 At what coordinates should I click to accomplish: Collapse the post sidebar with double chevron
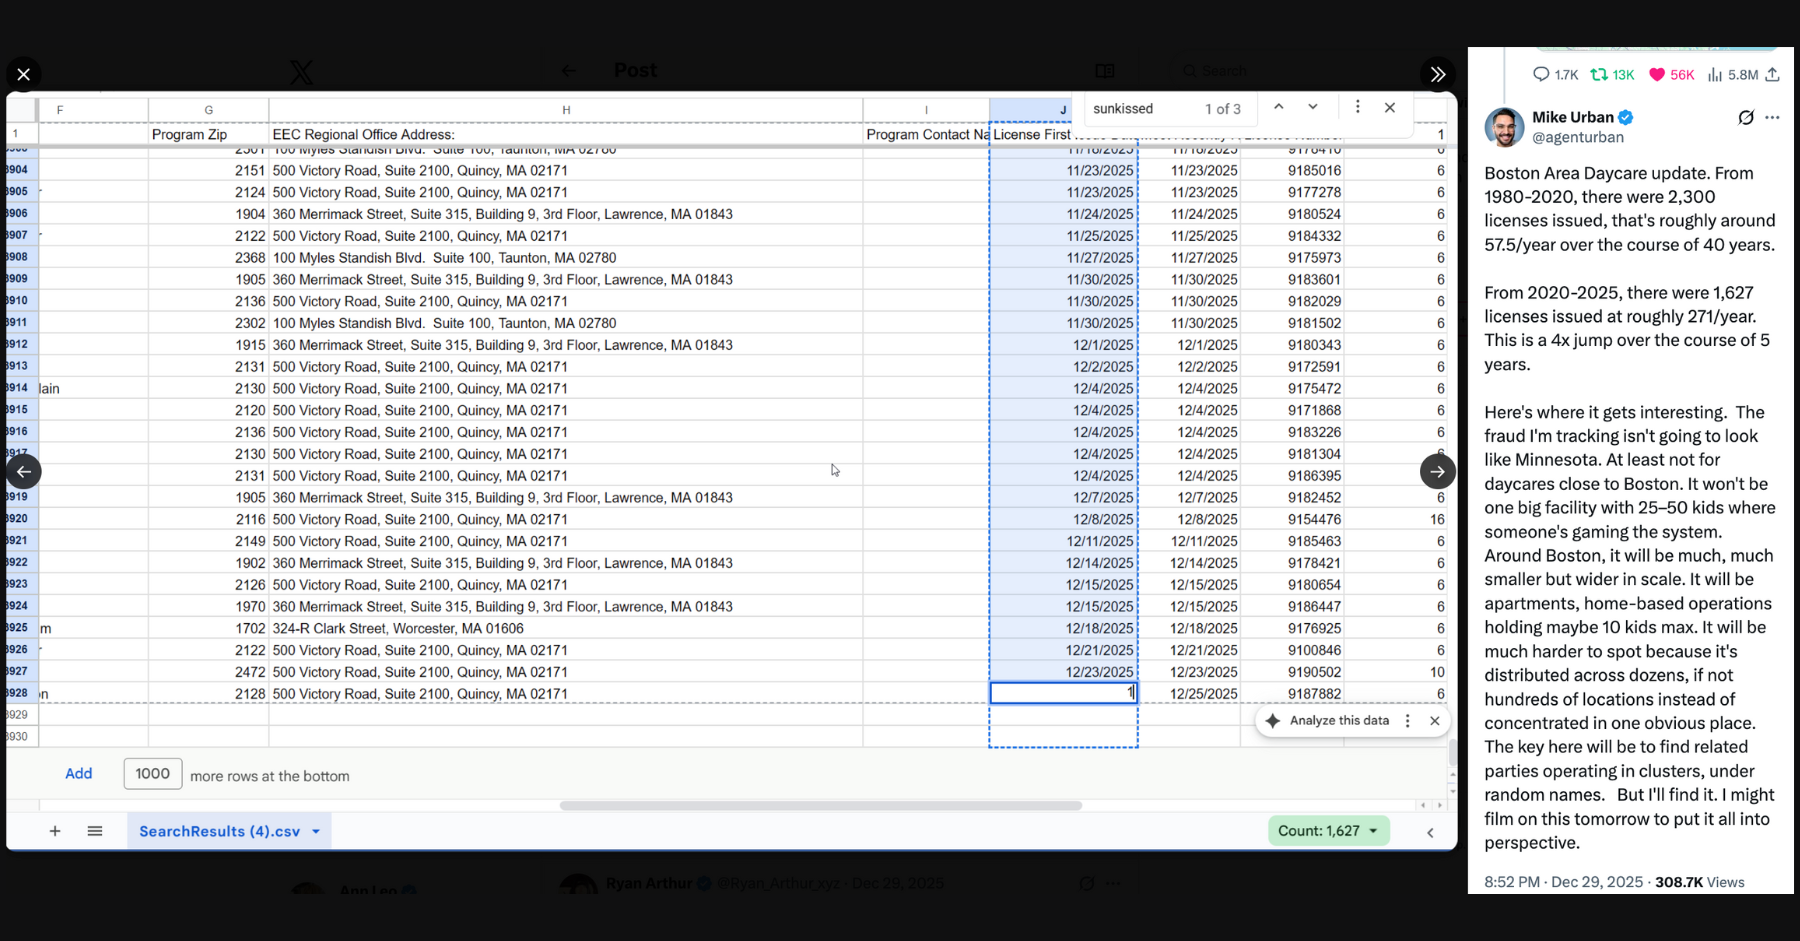click(x=1437, y=74)
